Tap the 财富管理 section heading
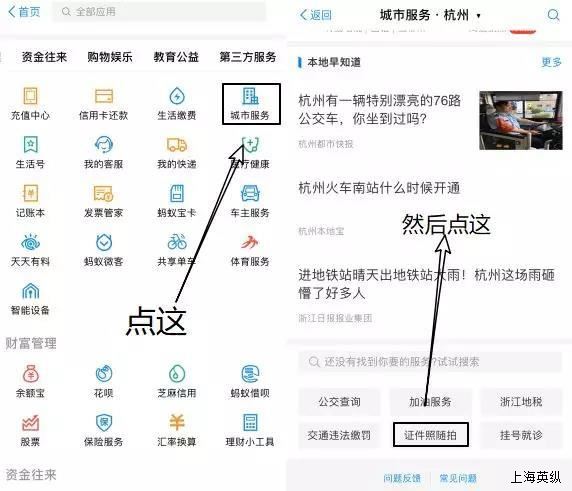This screenshot has width=572, height=491. click(31, 343)
